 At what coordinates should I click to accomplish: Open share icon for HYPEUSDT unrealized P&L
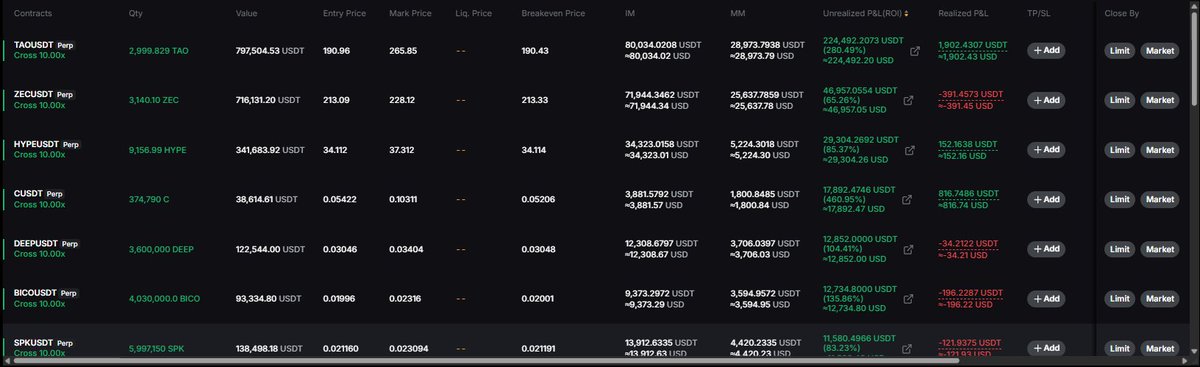coord(909,150)
